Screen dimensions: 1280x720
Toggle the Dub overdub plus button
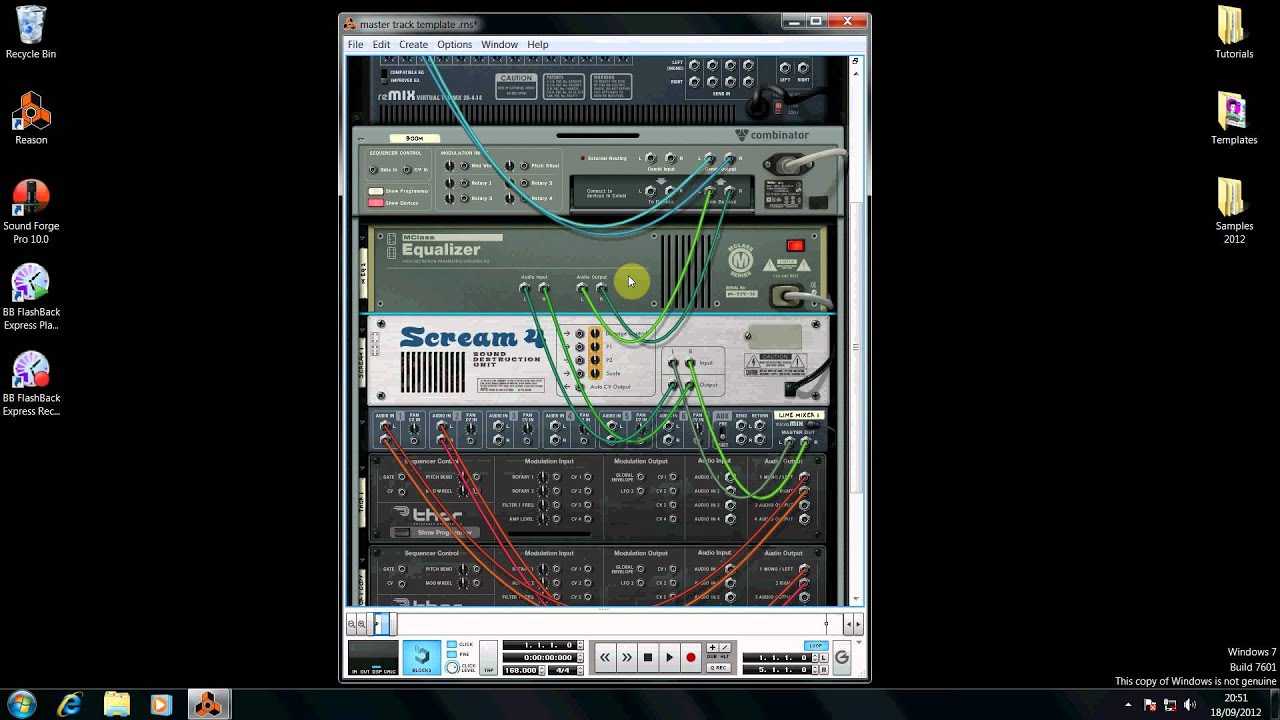[x=712, y=647]
